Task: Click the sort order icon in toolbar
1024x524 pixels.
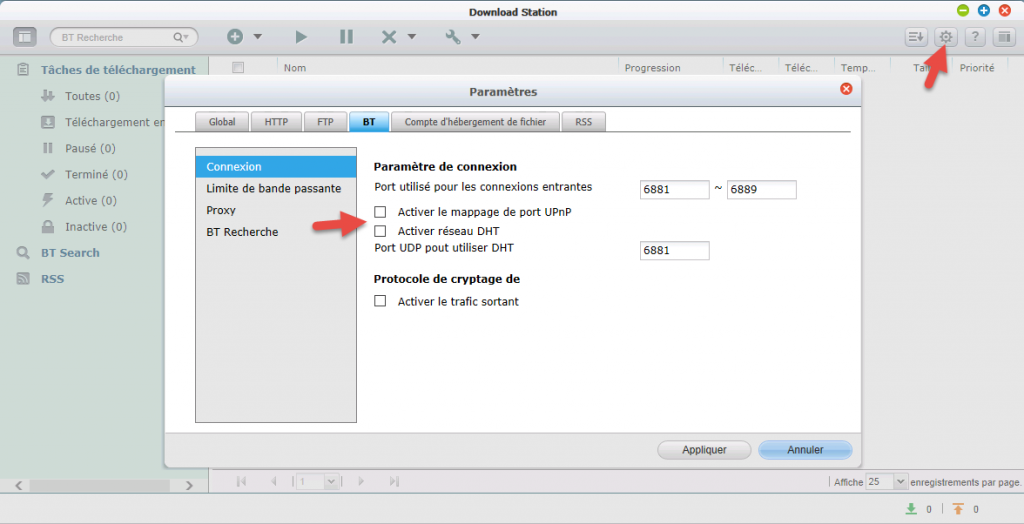Action: pyautogui.click(x=916, y=37)
